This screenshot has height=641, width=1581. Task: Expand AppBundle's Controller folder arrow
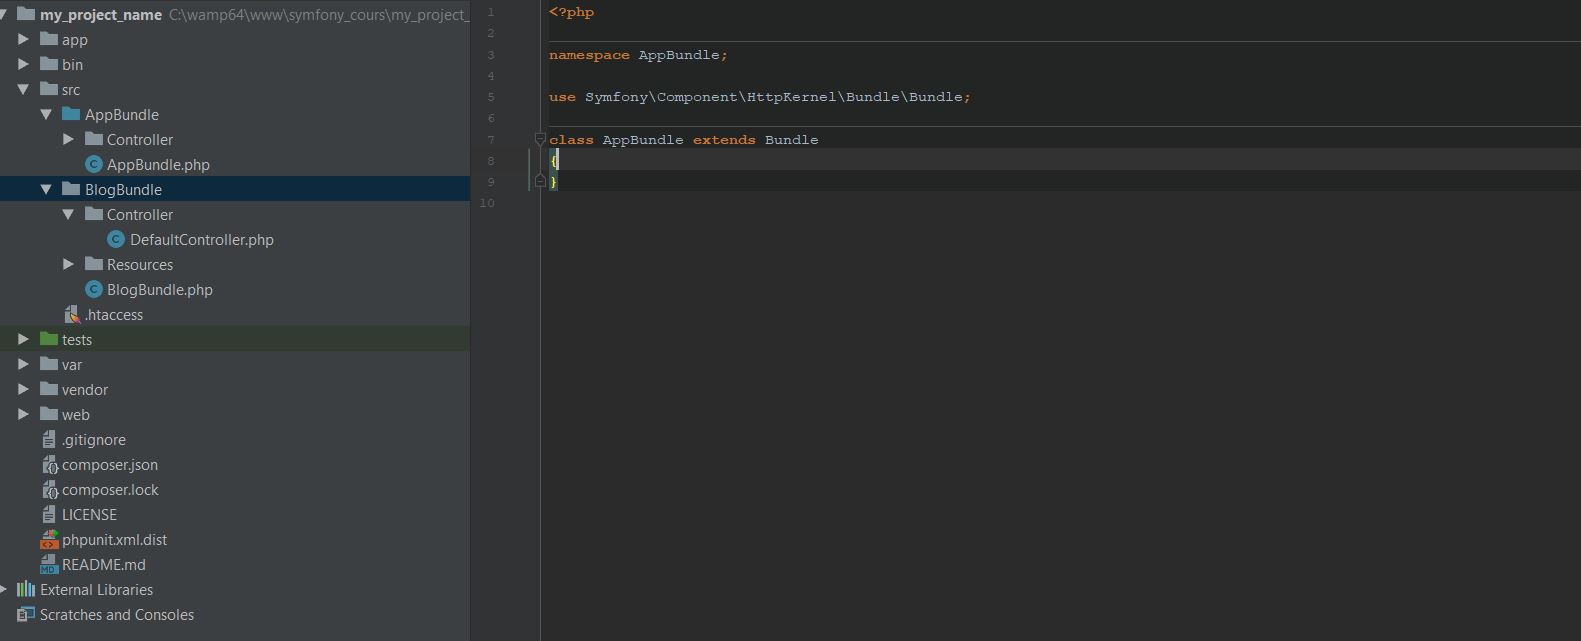tap(68, 139)
